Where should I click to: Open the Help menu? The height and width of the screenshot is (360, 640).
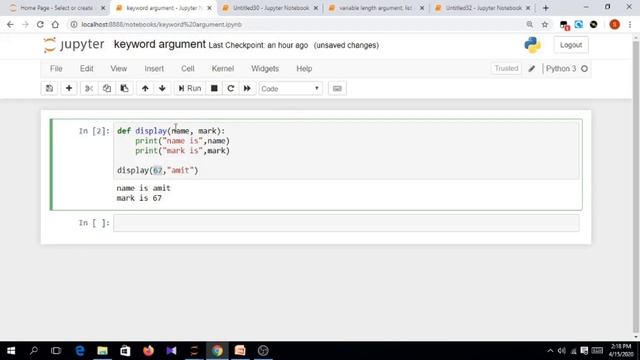pyautogui.click(x=304, y=69)
